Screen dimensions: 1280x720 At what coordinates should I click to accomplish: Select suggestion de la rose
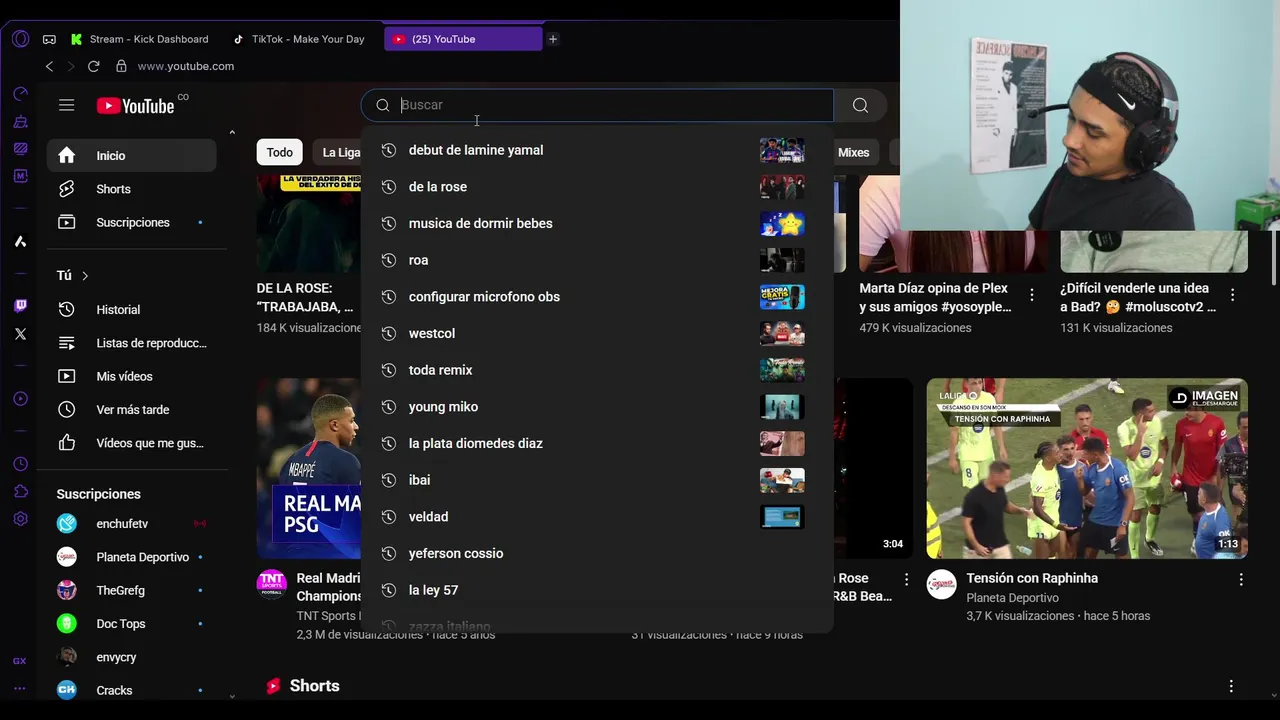(x=597, y=187)
